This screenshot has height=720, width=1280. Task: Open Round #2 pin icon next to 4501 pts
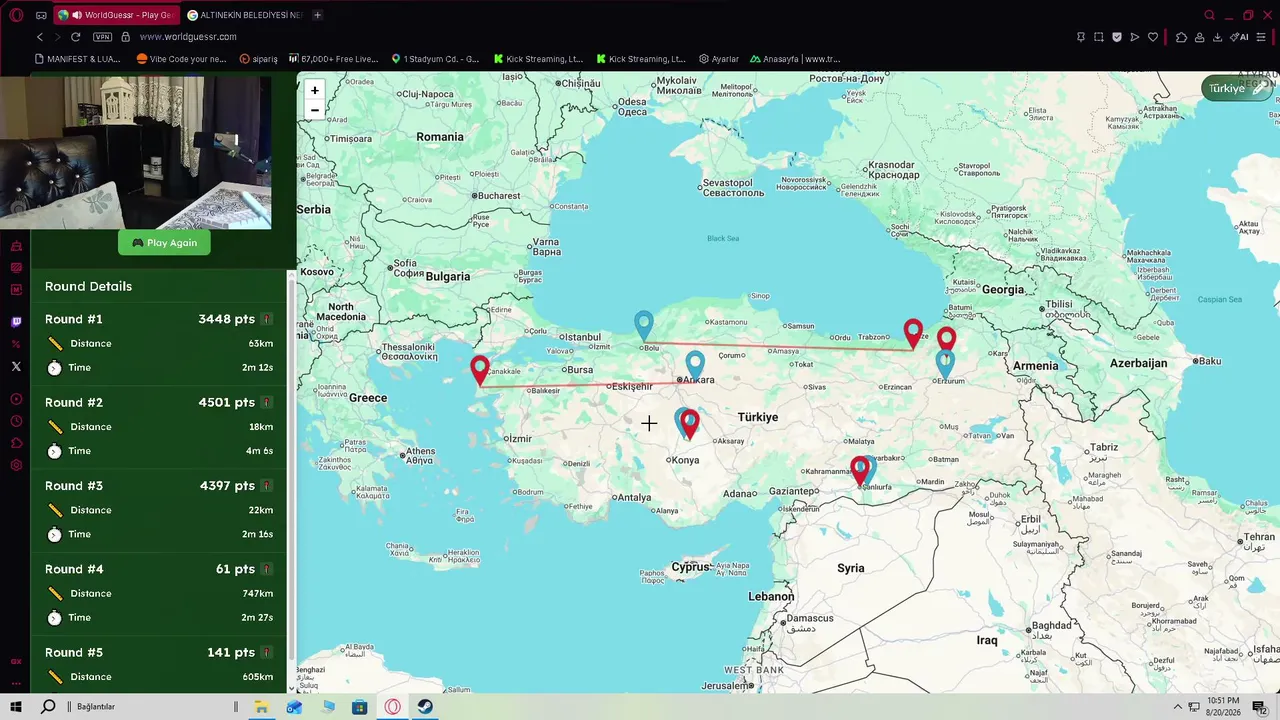click(266, 402)
